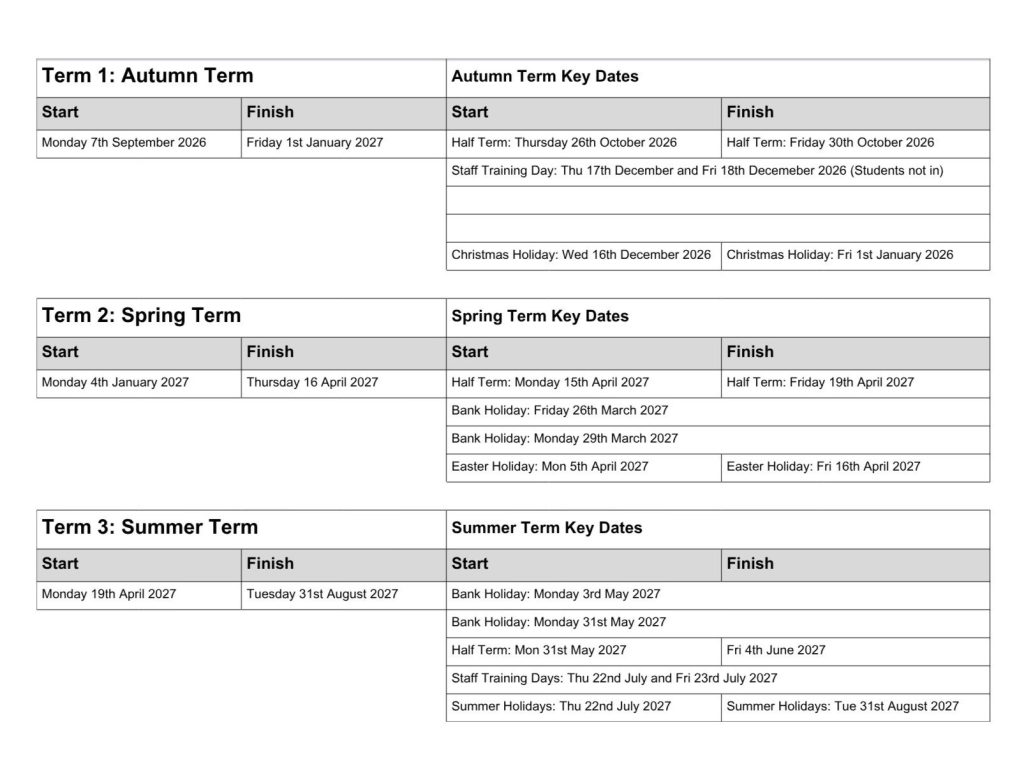Click Summer Holidays: Thu 22nd July 2027
The height and width of the screenshot is (757, 1024).
(x=561, y=706)
